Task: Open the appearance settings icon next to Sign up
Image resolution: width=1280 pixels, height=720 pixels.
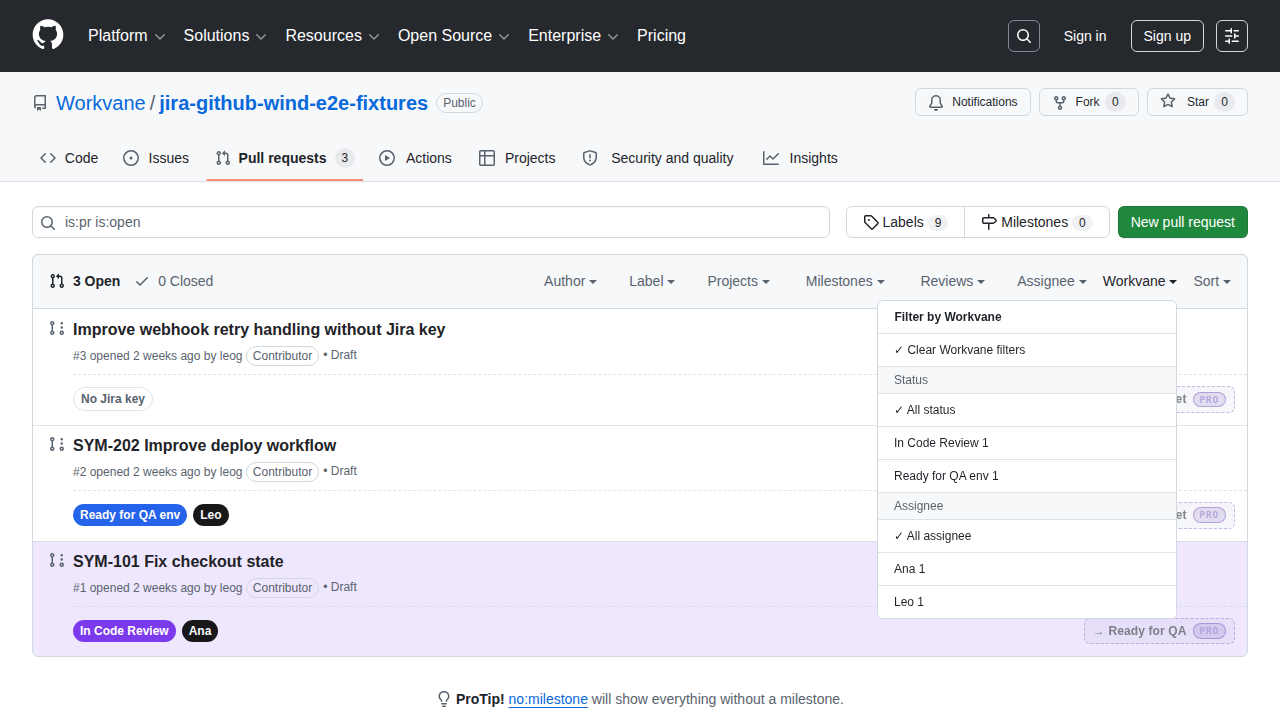Action: point(1232,36)
